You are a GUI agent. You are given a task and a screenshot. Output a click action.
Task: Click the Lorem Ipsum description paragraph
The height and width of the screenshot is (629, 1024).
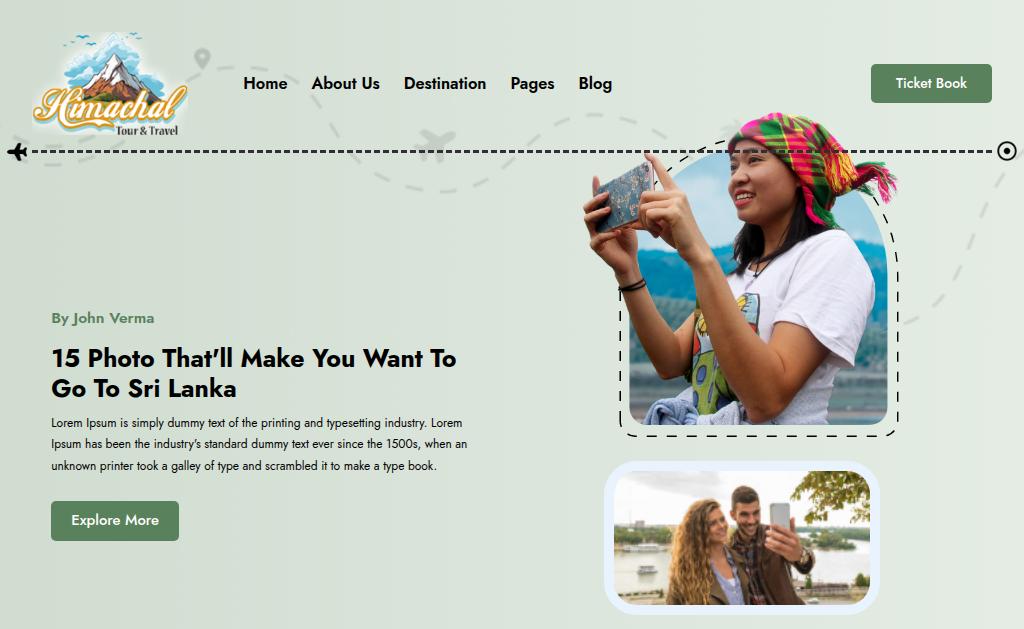point(259,444)
